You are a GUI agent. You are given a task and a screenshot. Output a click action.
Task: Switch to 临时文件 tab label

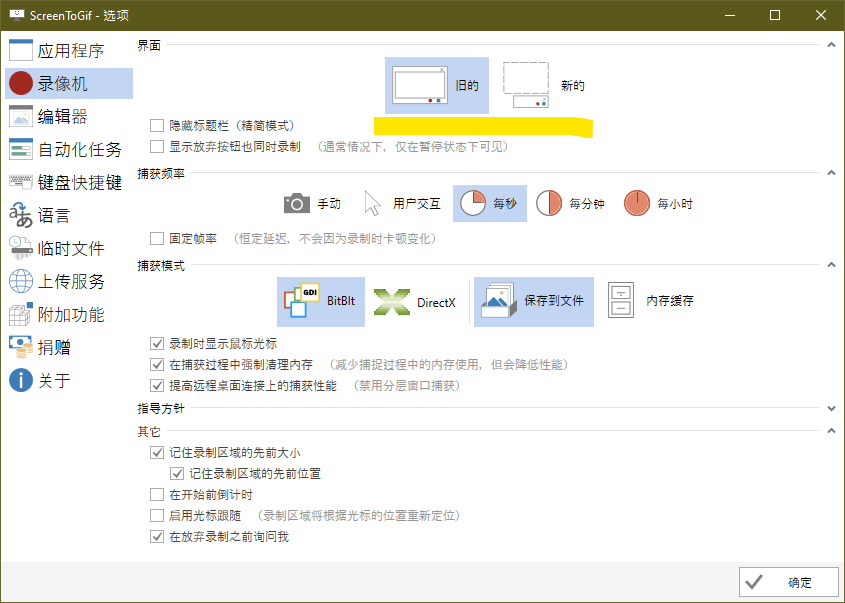pos(71,248)
